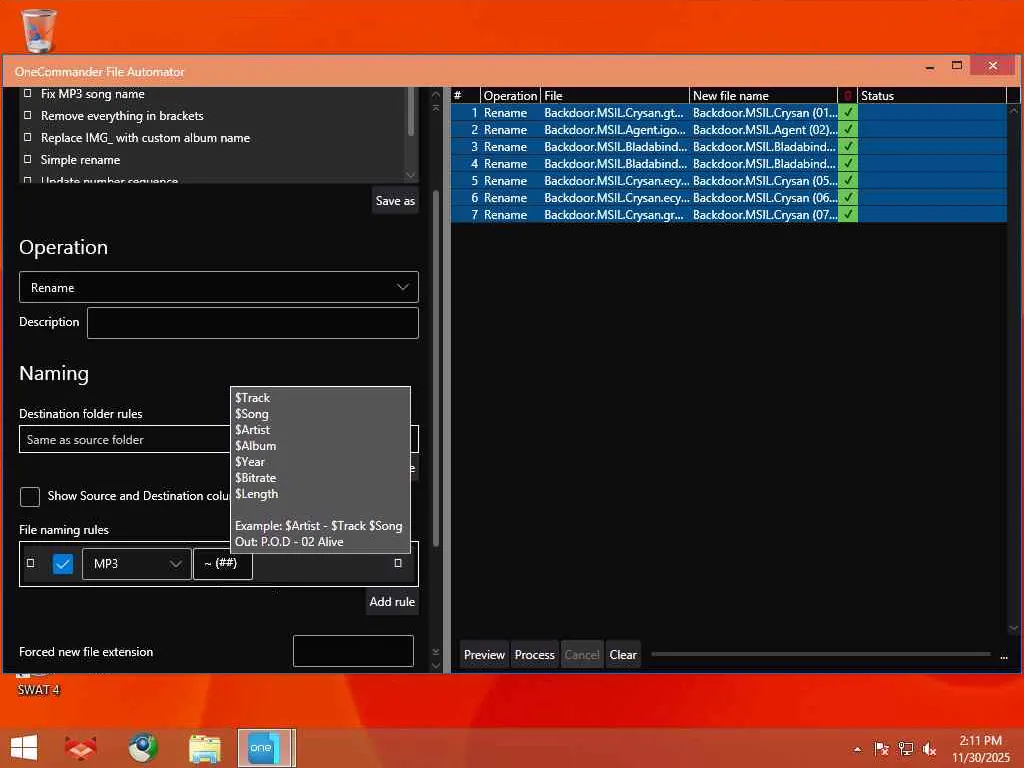
Task: Jump to bottom with the double-down panel icon
Action: coord(436,651)
